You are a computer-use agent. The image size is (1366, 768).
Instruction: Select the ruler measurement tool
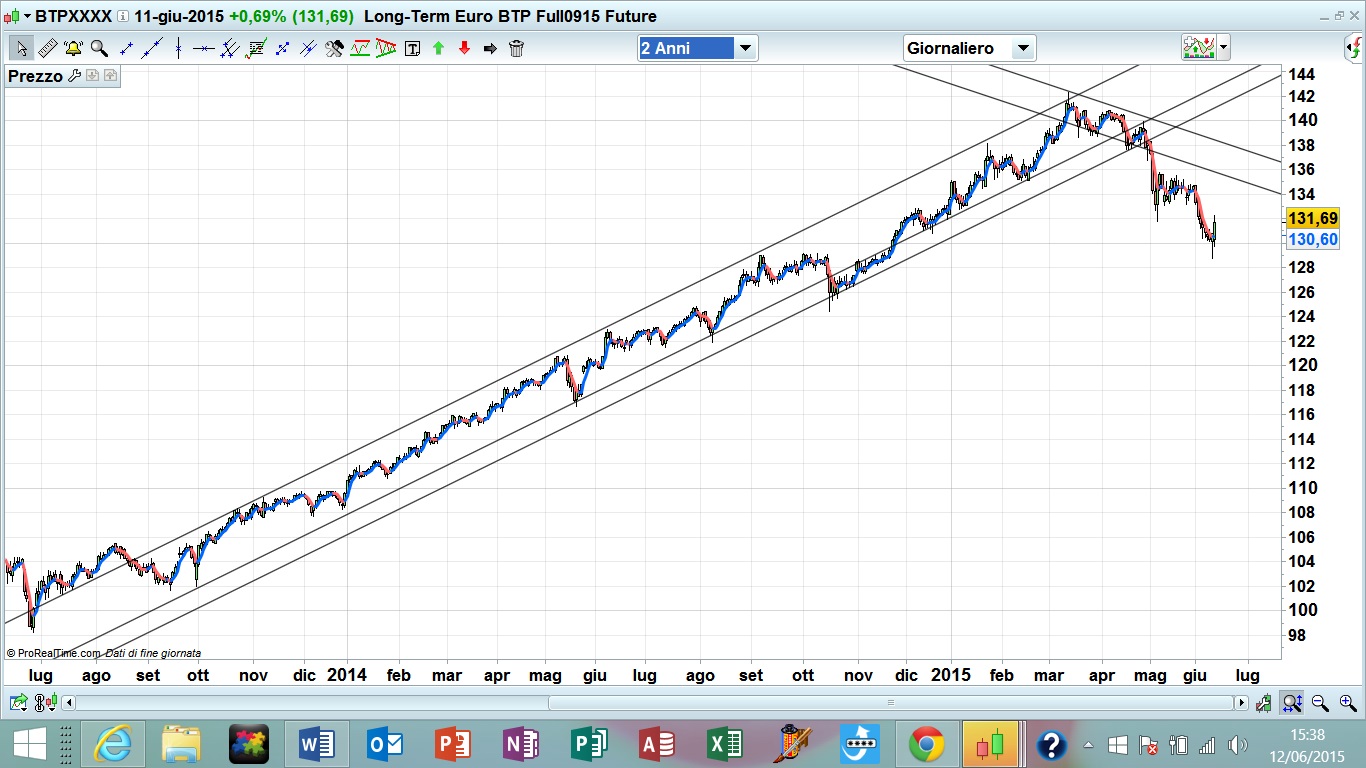click(x=47, y=48)
